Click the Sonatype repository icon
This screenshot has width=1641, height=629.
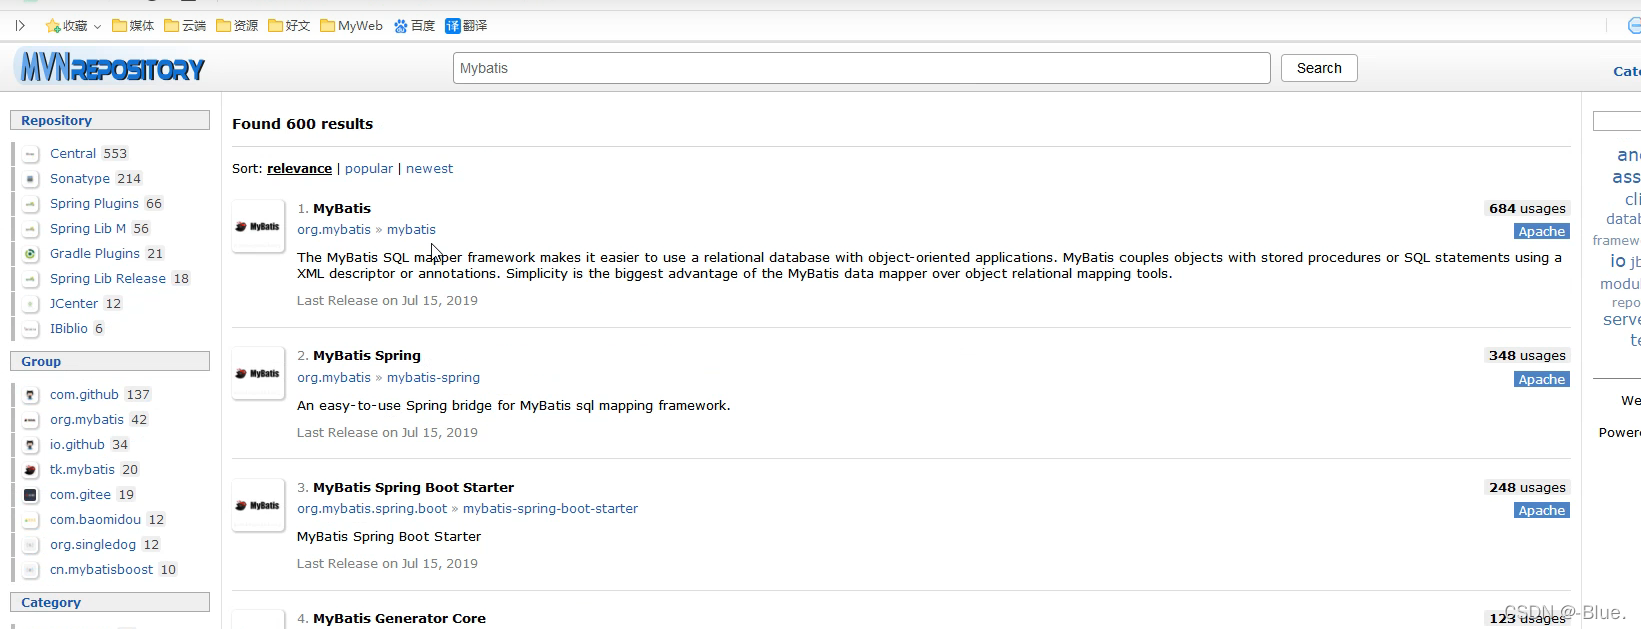(x=31, y=179)
